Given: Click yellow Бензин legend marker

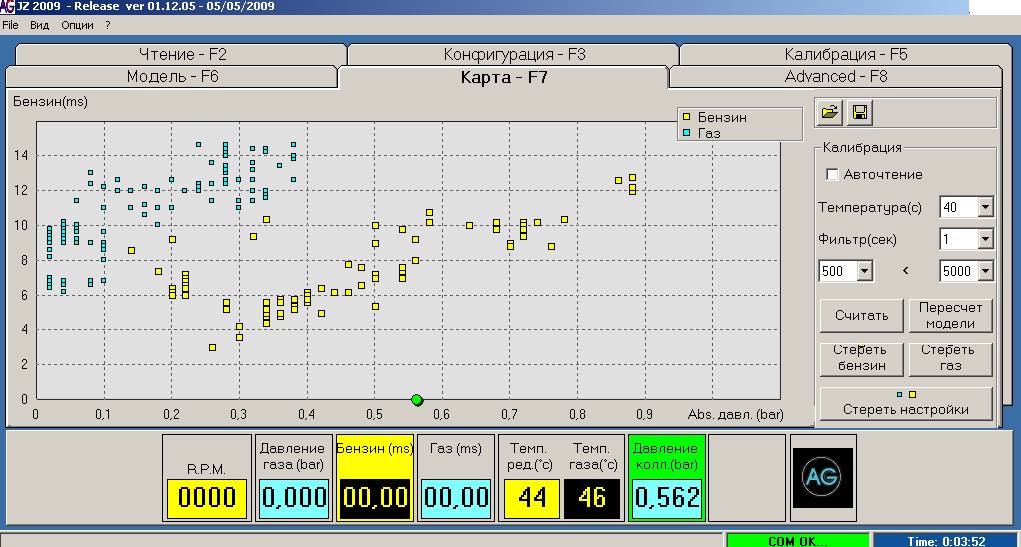Looking at the screenshot, I should [x=685, y=117].
